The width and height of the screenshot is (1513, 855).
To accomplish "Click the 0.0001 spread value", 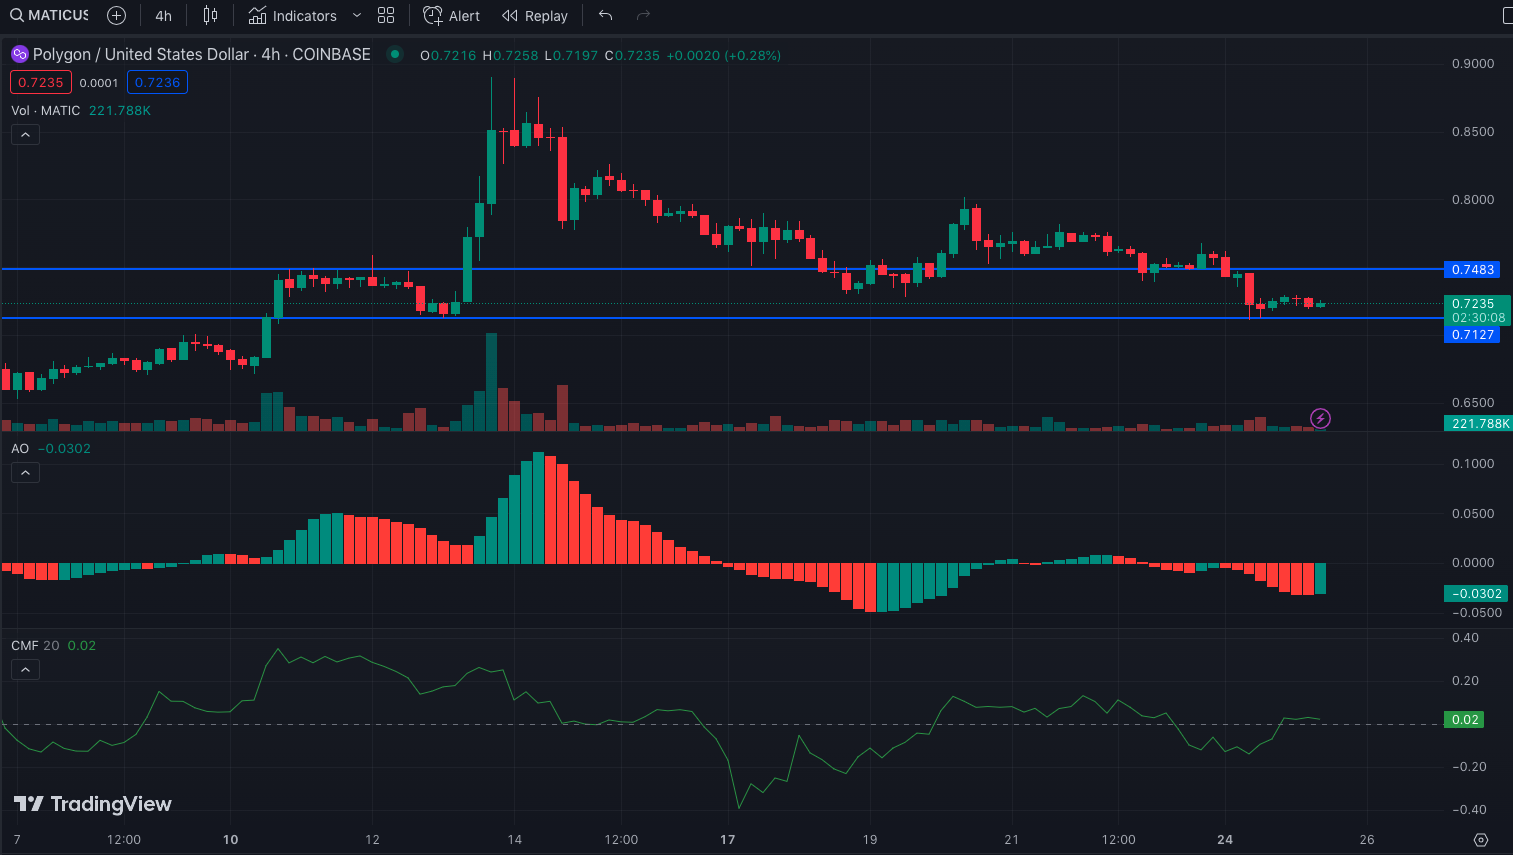I will (x=99, y=83).
